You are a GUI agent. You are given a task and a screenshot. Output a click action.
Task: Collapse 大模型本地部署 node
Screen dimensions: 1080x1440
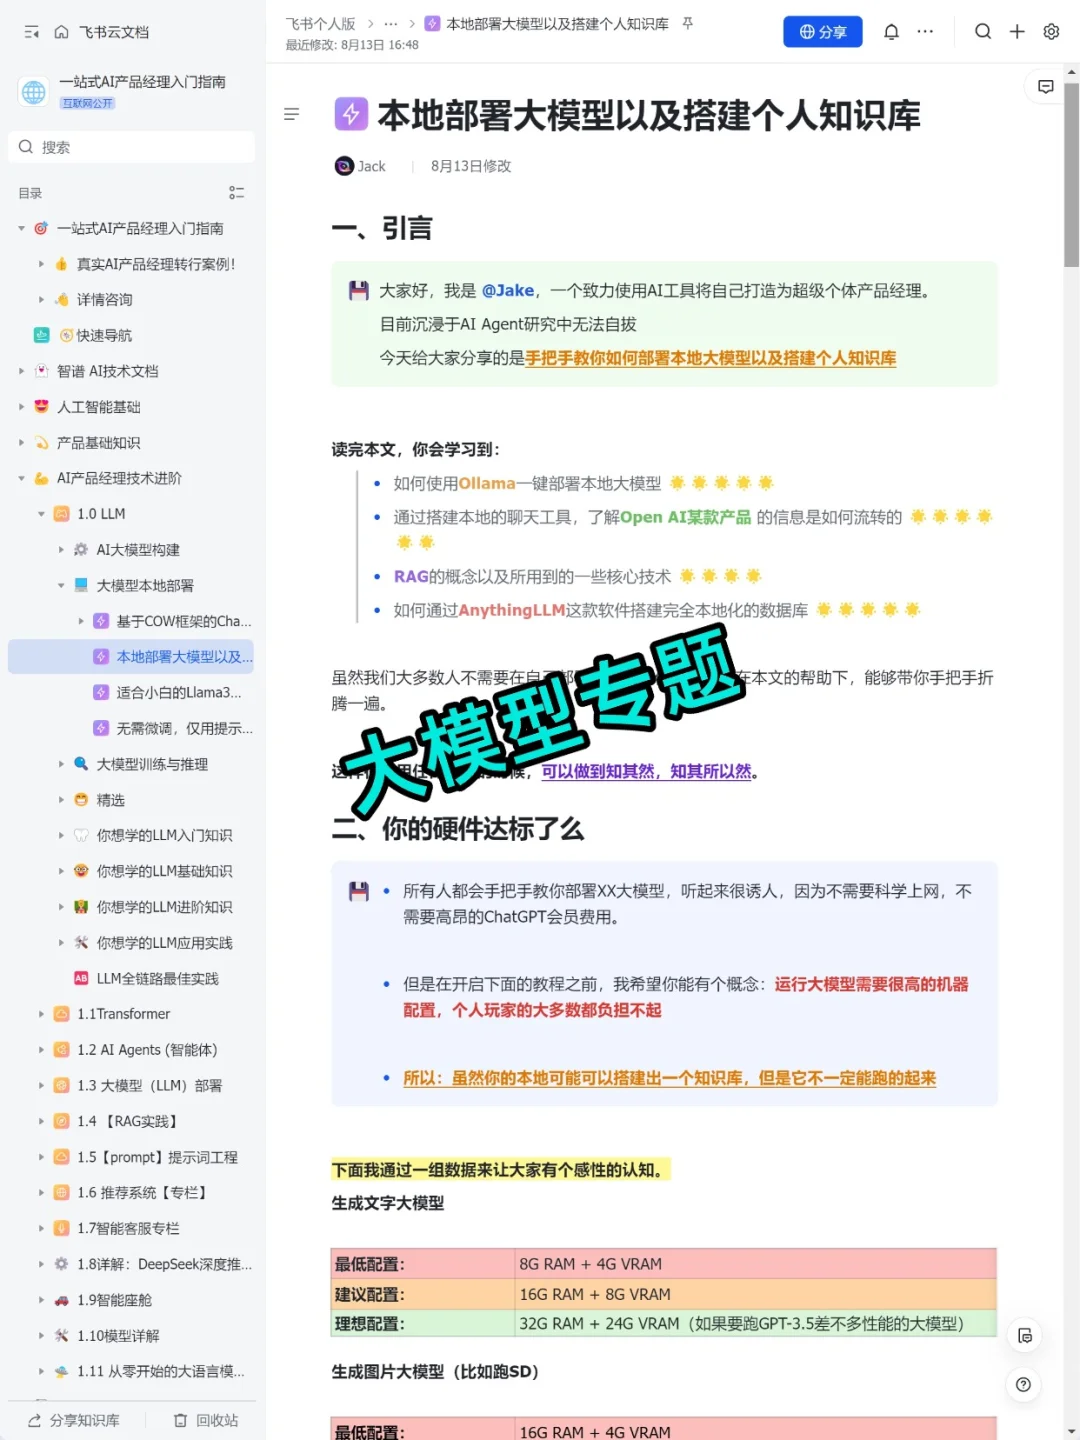(x=61, y=585)
